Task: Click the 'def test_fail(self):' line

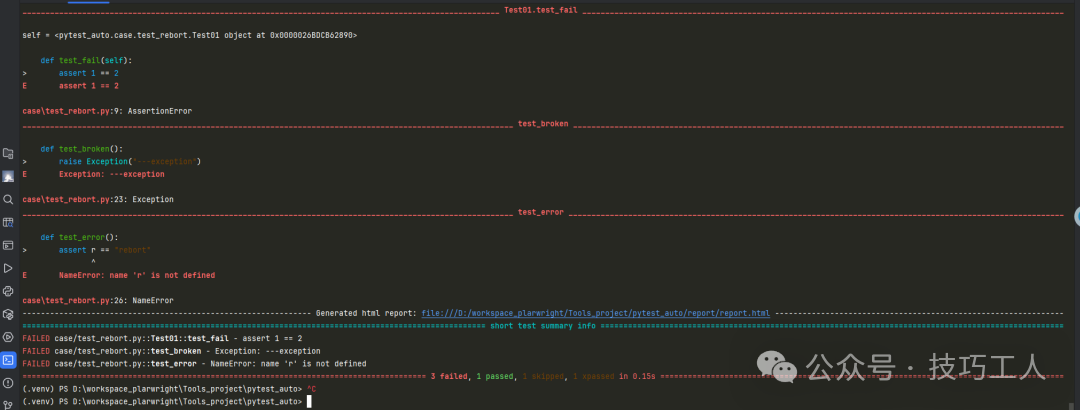Action: click(86, 60)
